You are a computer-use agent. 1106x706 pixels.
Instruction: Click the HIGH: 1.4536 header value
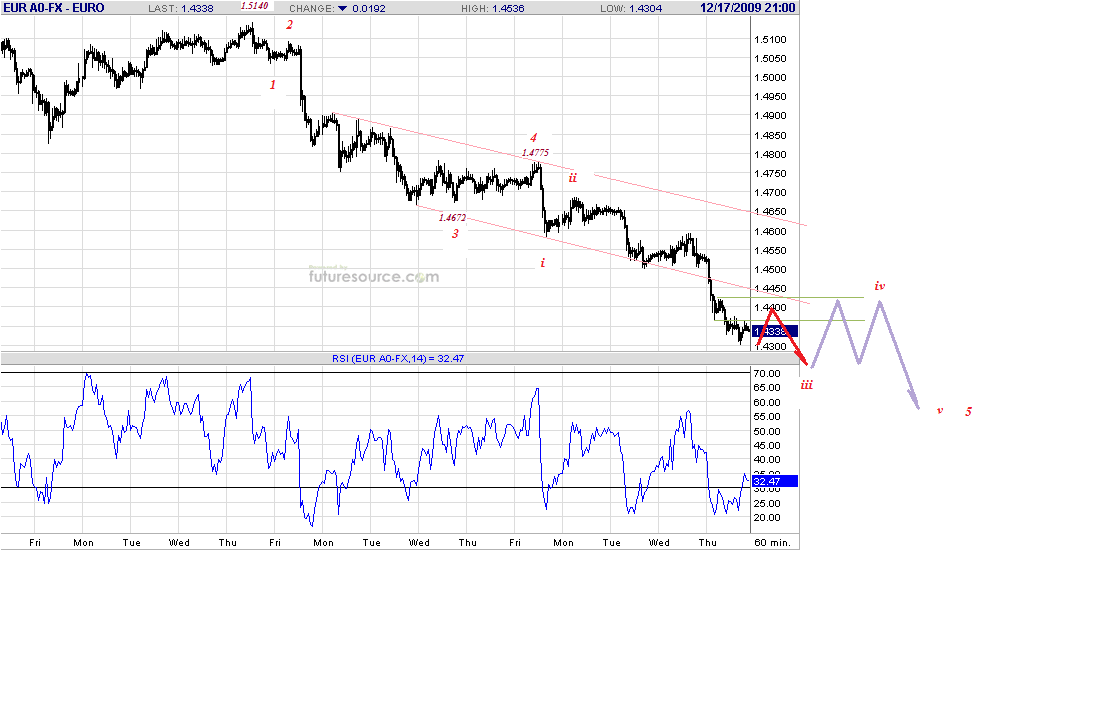click(492, 8)
